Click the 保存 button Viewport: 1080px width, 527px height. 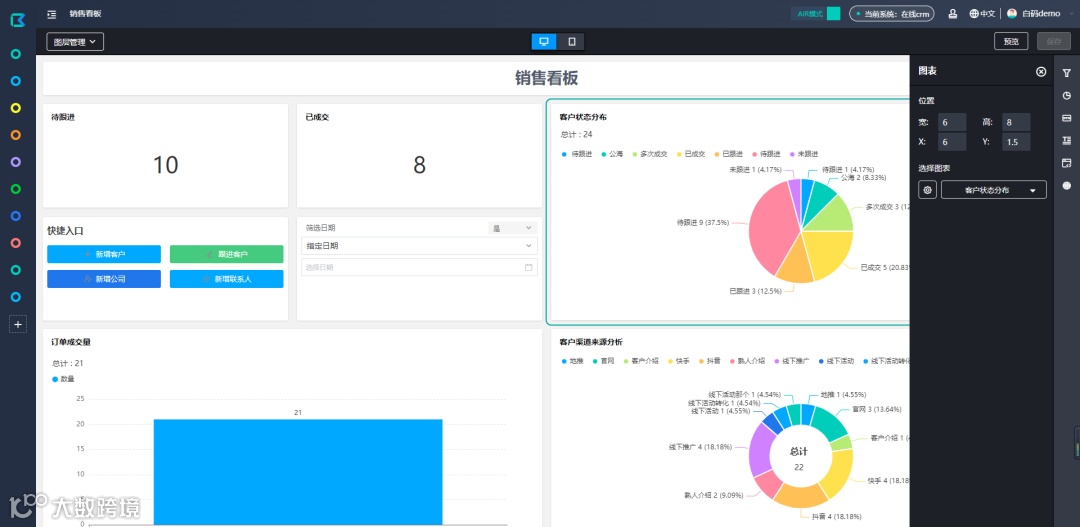(x=1054, y=41)
